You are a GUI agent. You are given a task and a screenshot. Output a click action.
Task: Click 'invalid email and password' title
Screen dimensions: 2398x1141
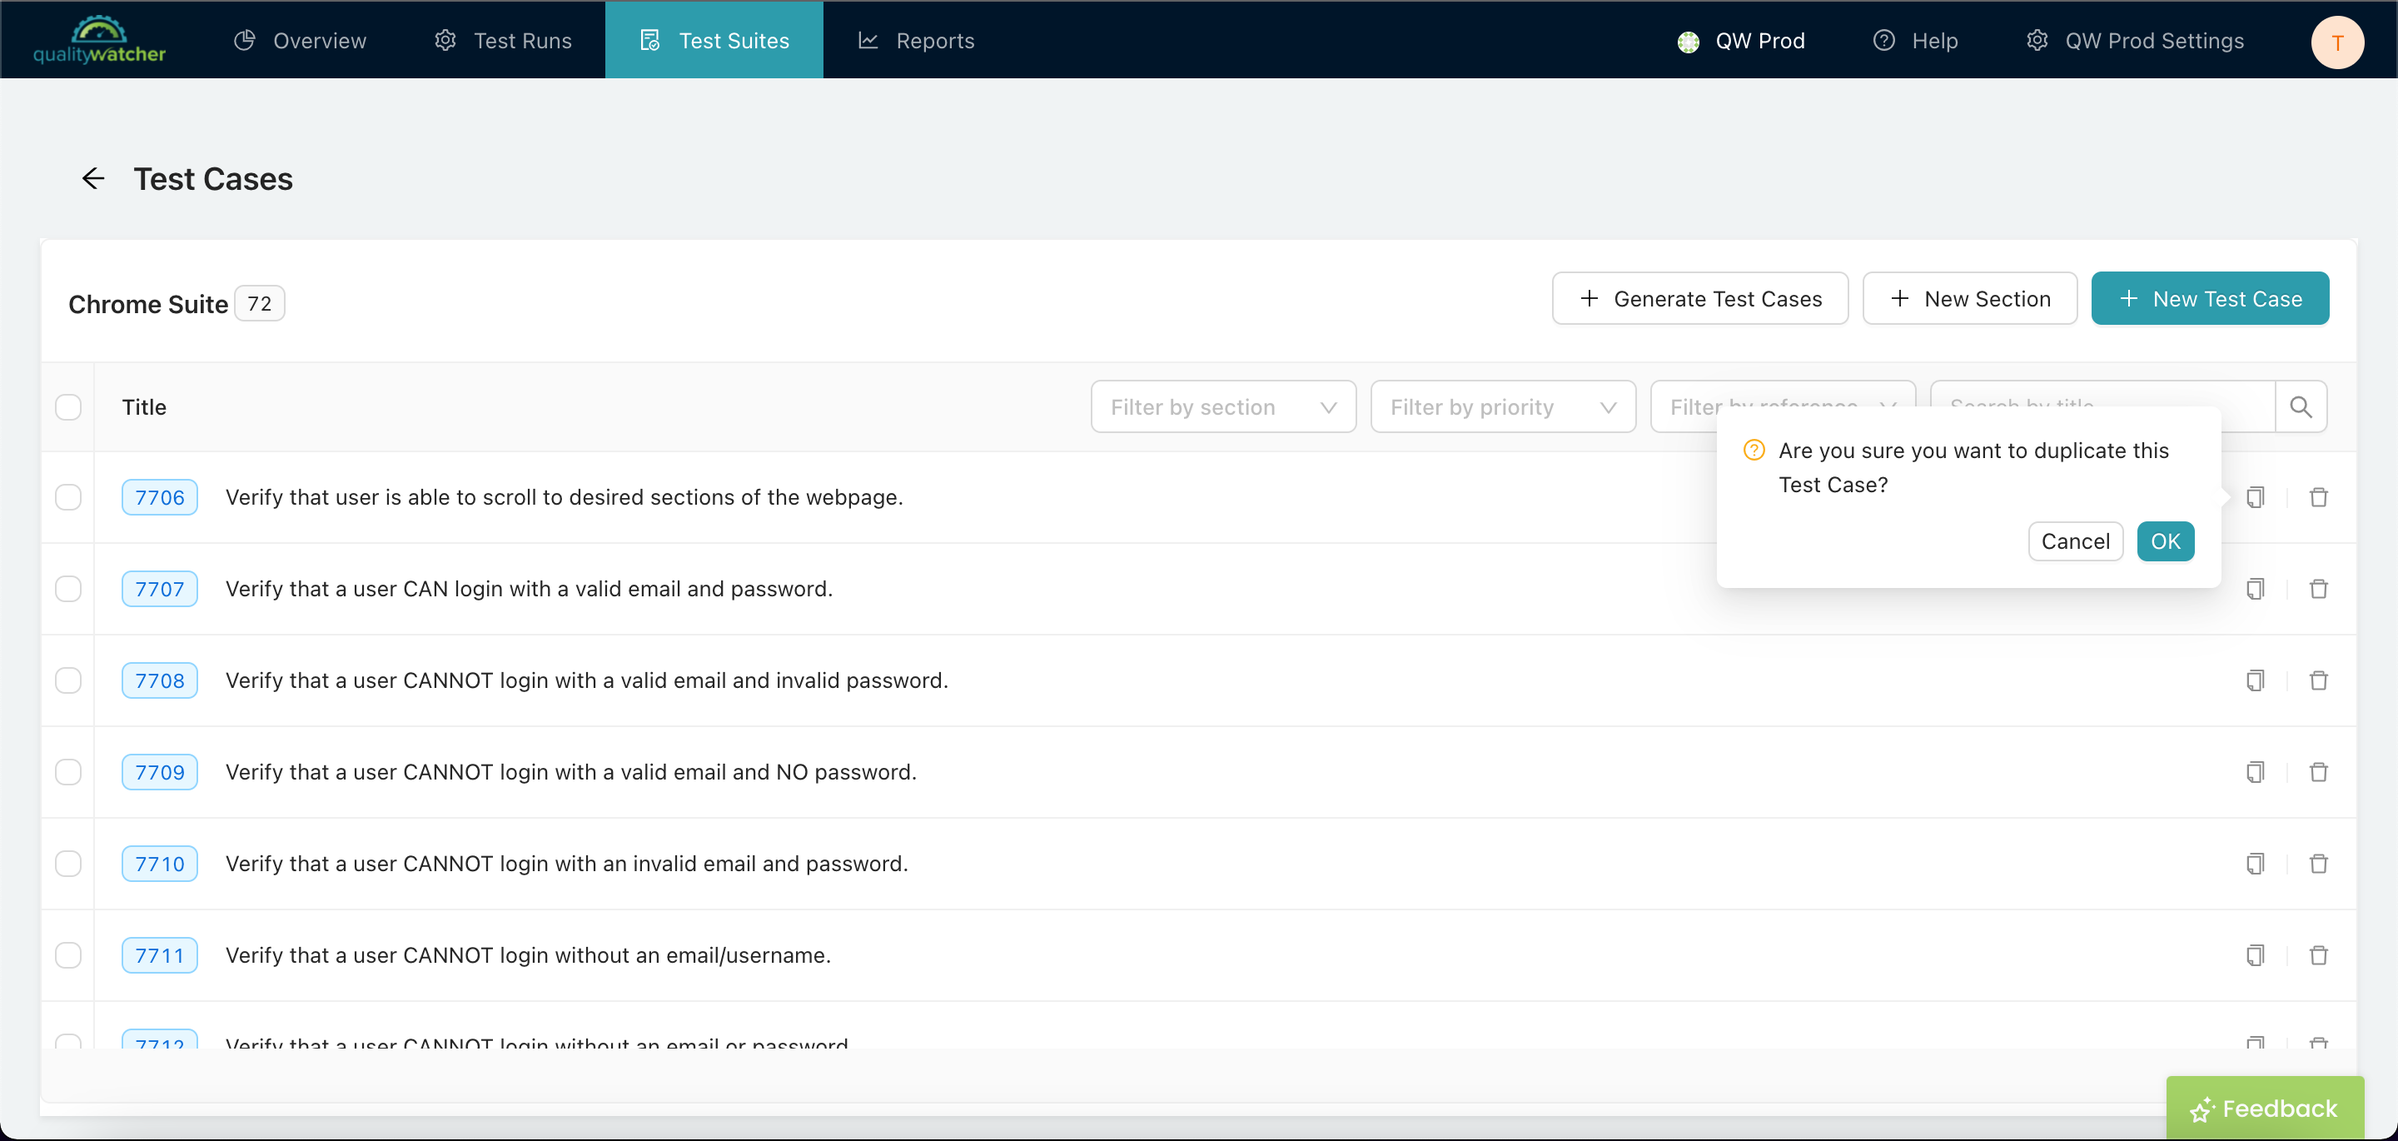(x=567, y=864)
